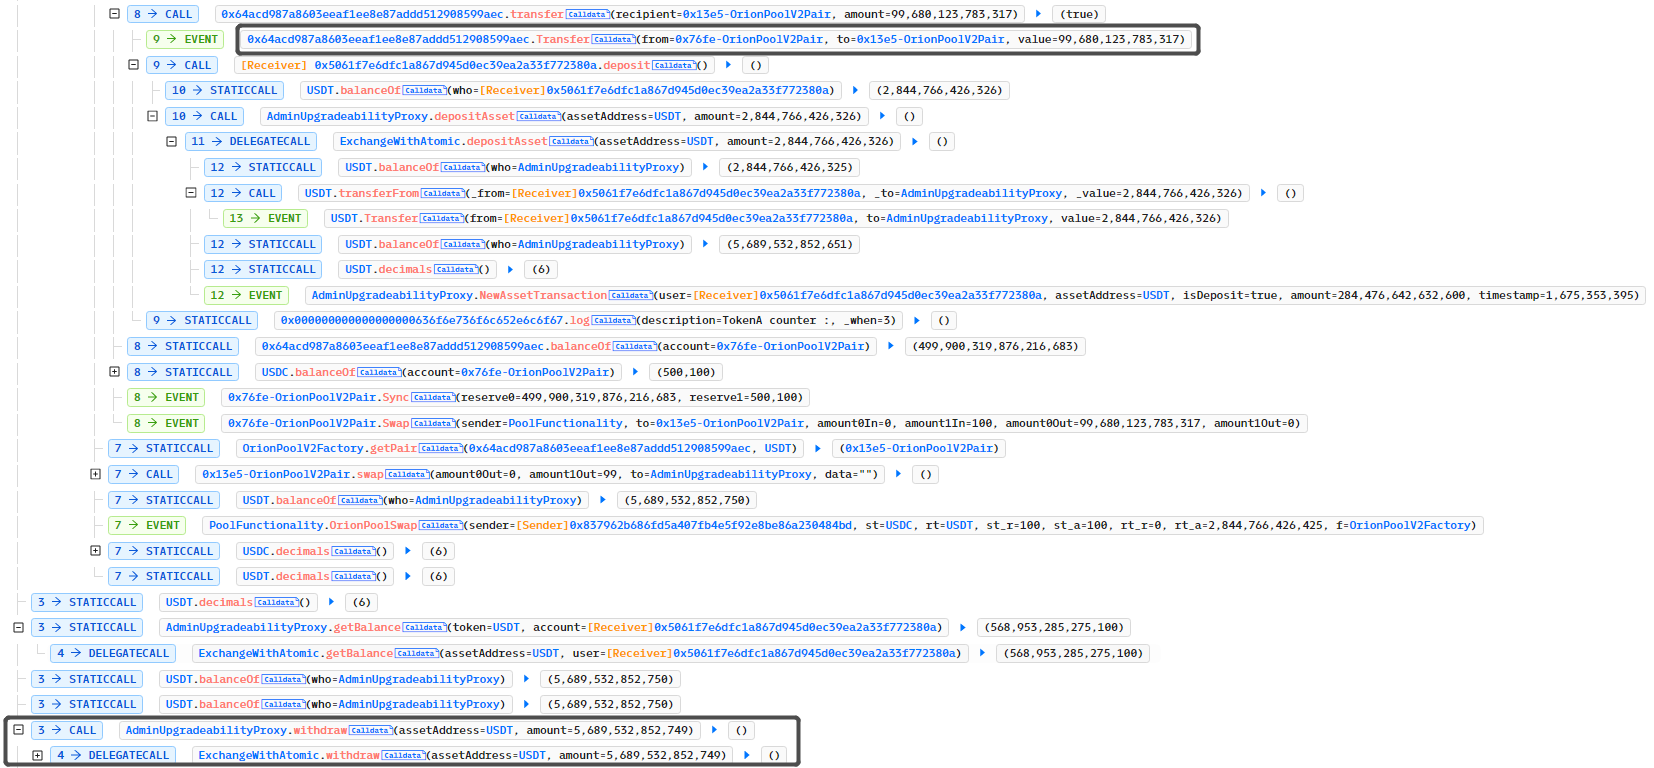Collapse the 9 CALL Receiver deposit node
Viewport: 1654px width, 768px height.
133,65
